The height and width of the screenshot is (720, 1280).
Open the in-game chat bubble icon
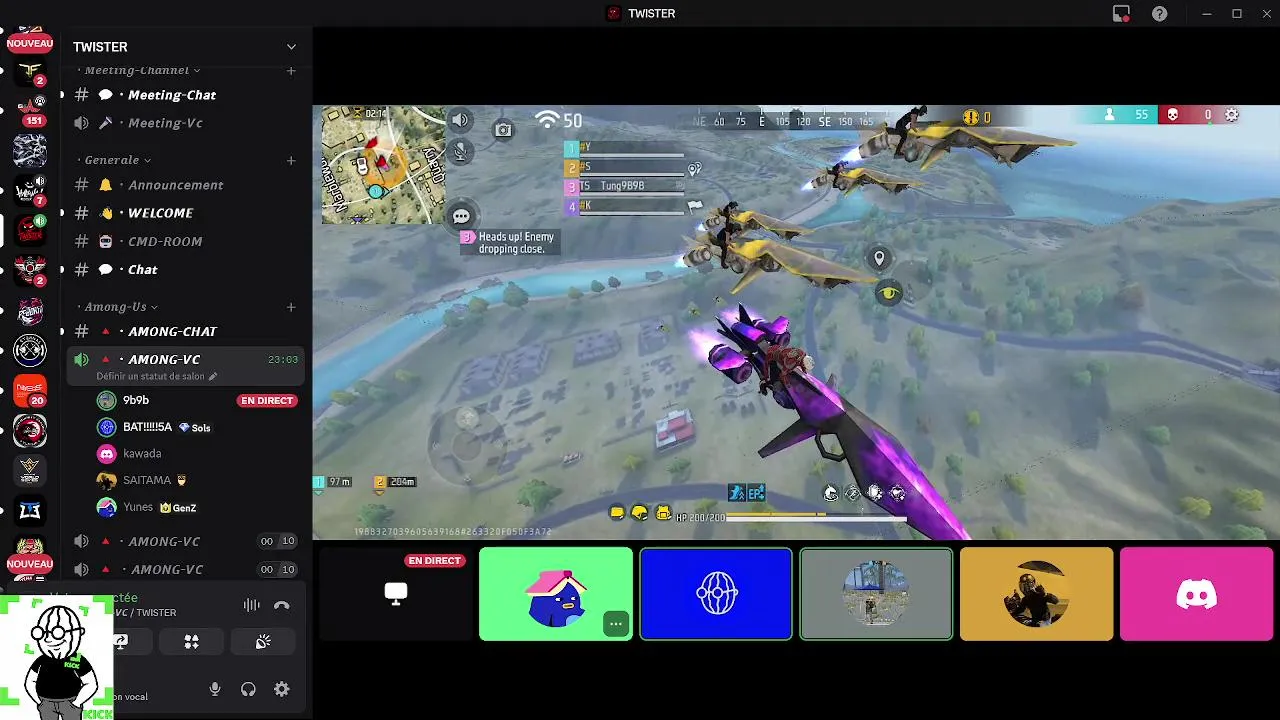[x=461, y=216]
